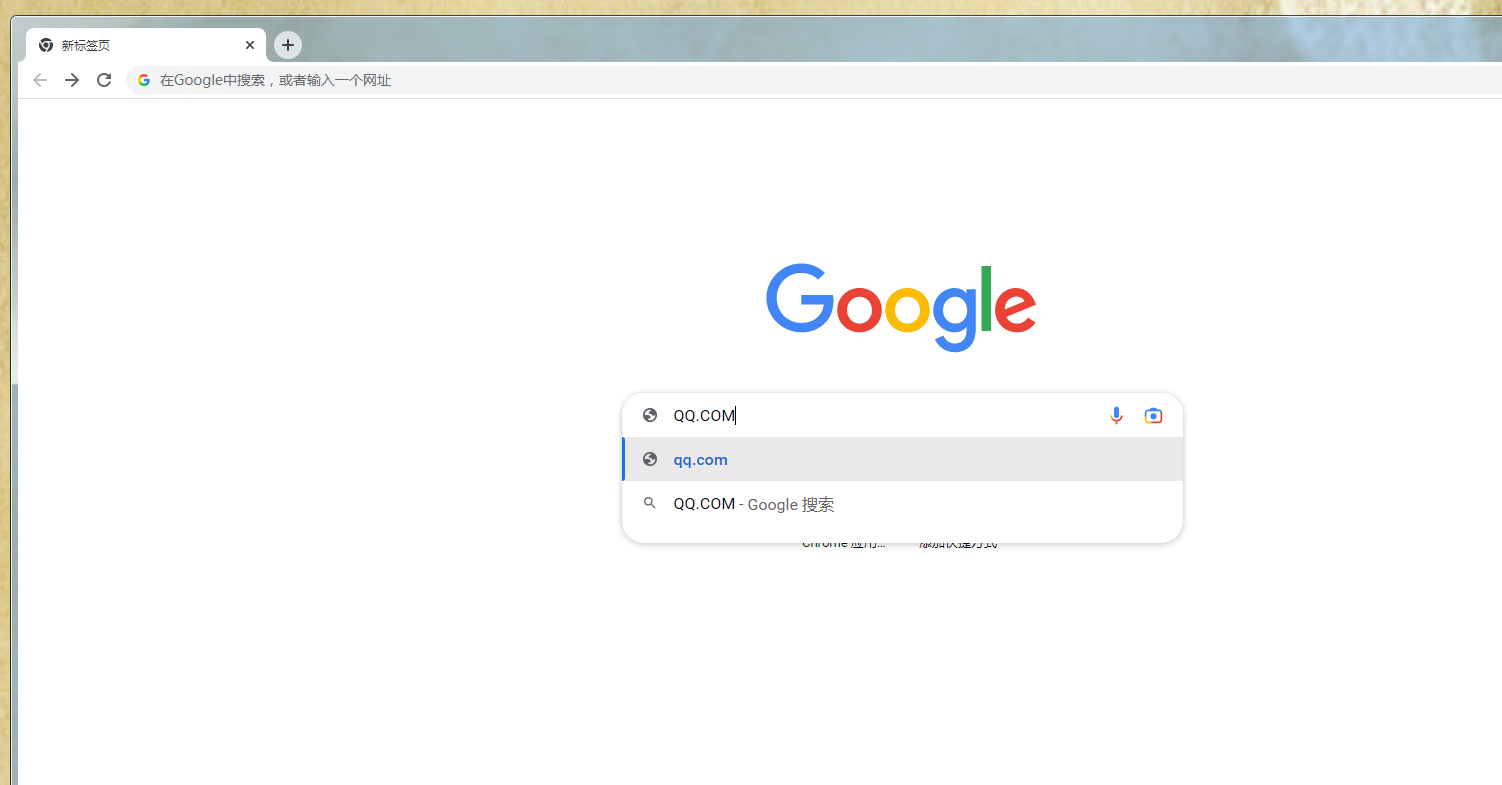
Task: Click the voice search microphone icon
Action: pos(1116,416)
